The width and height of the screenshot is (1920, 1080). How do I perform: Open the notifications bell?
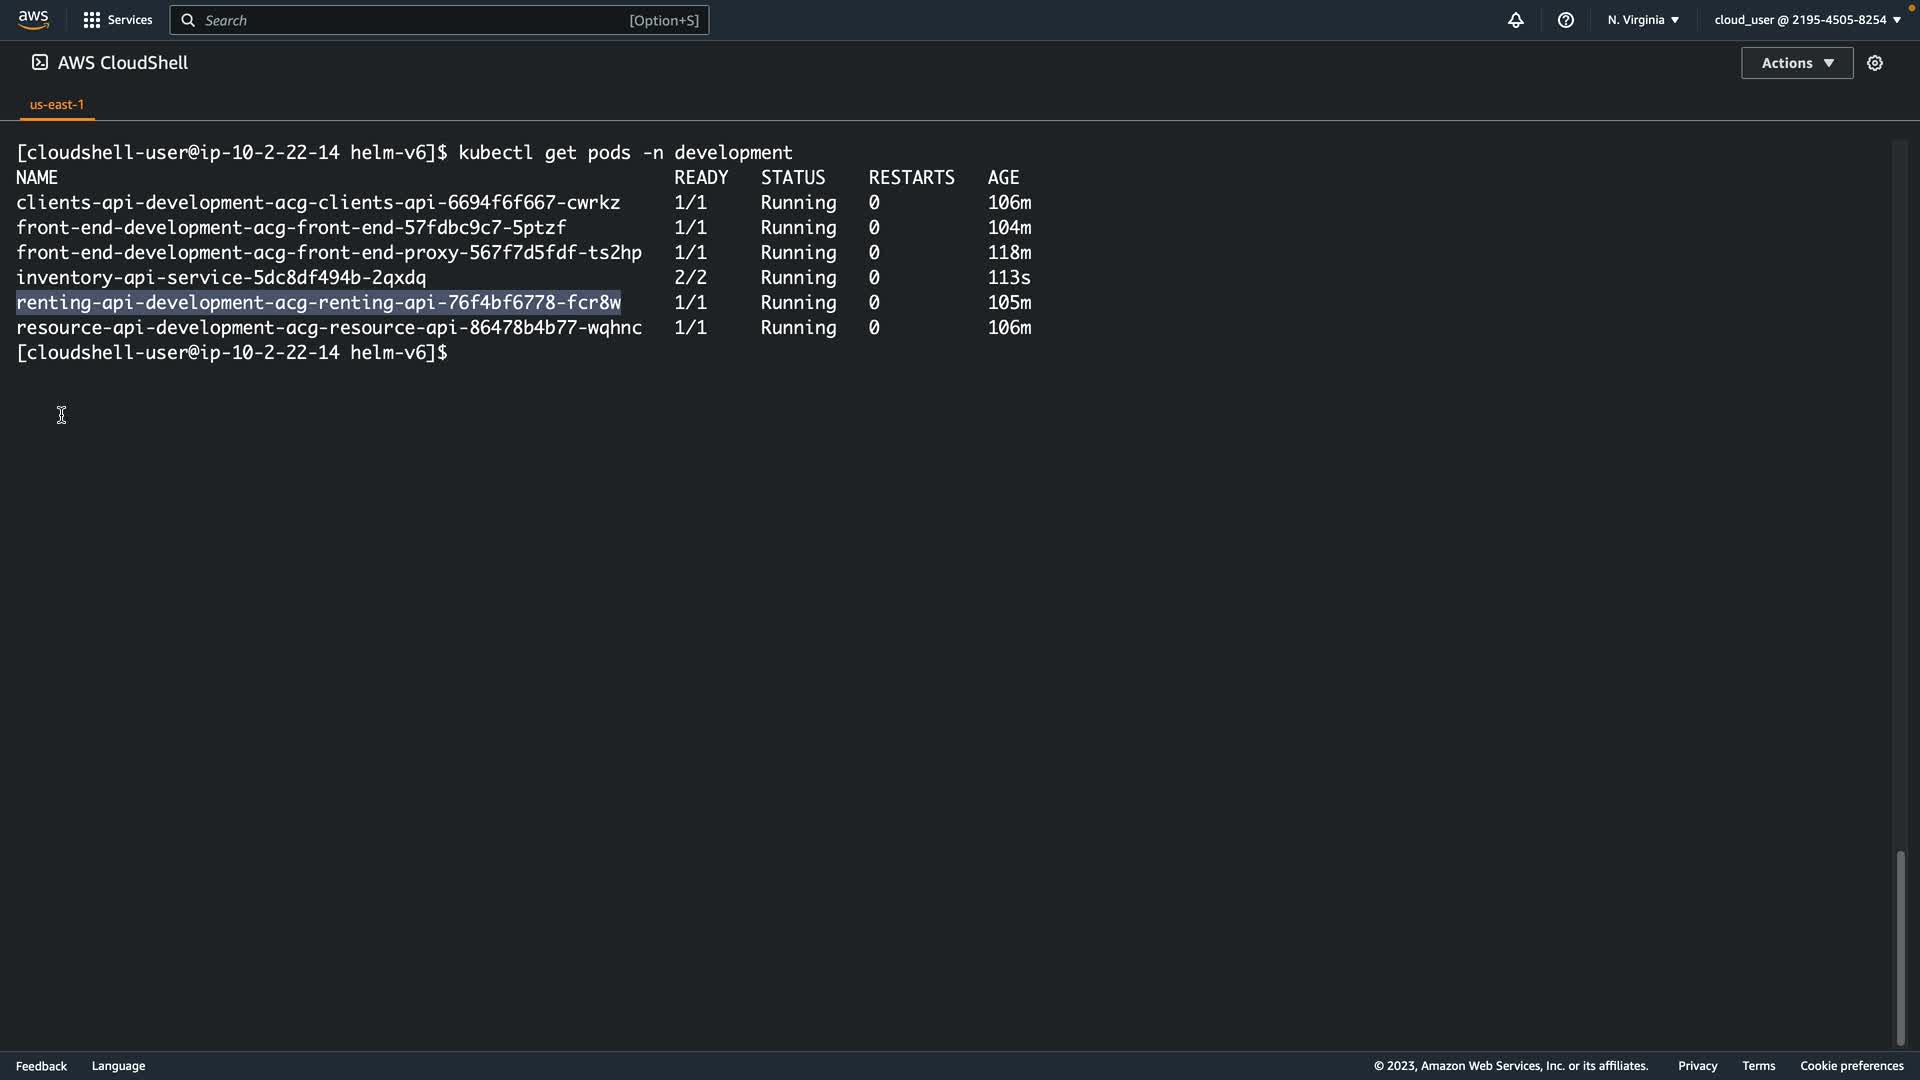(x=1515, y=20)
